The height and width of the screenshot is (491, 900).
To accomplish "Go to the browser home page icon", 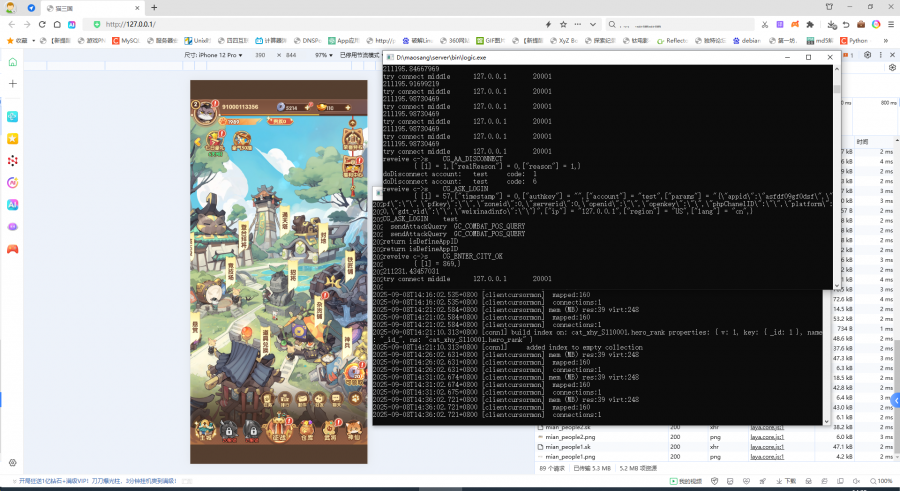I will [x=57, y=25].
